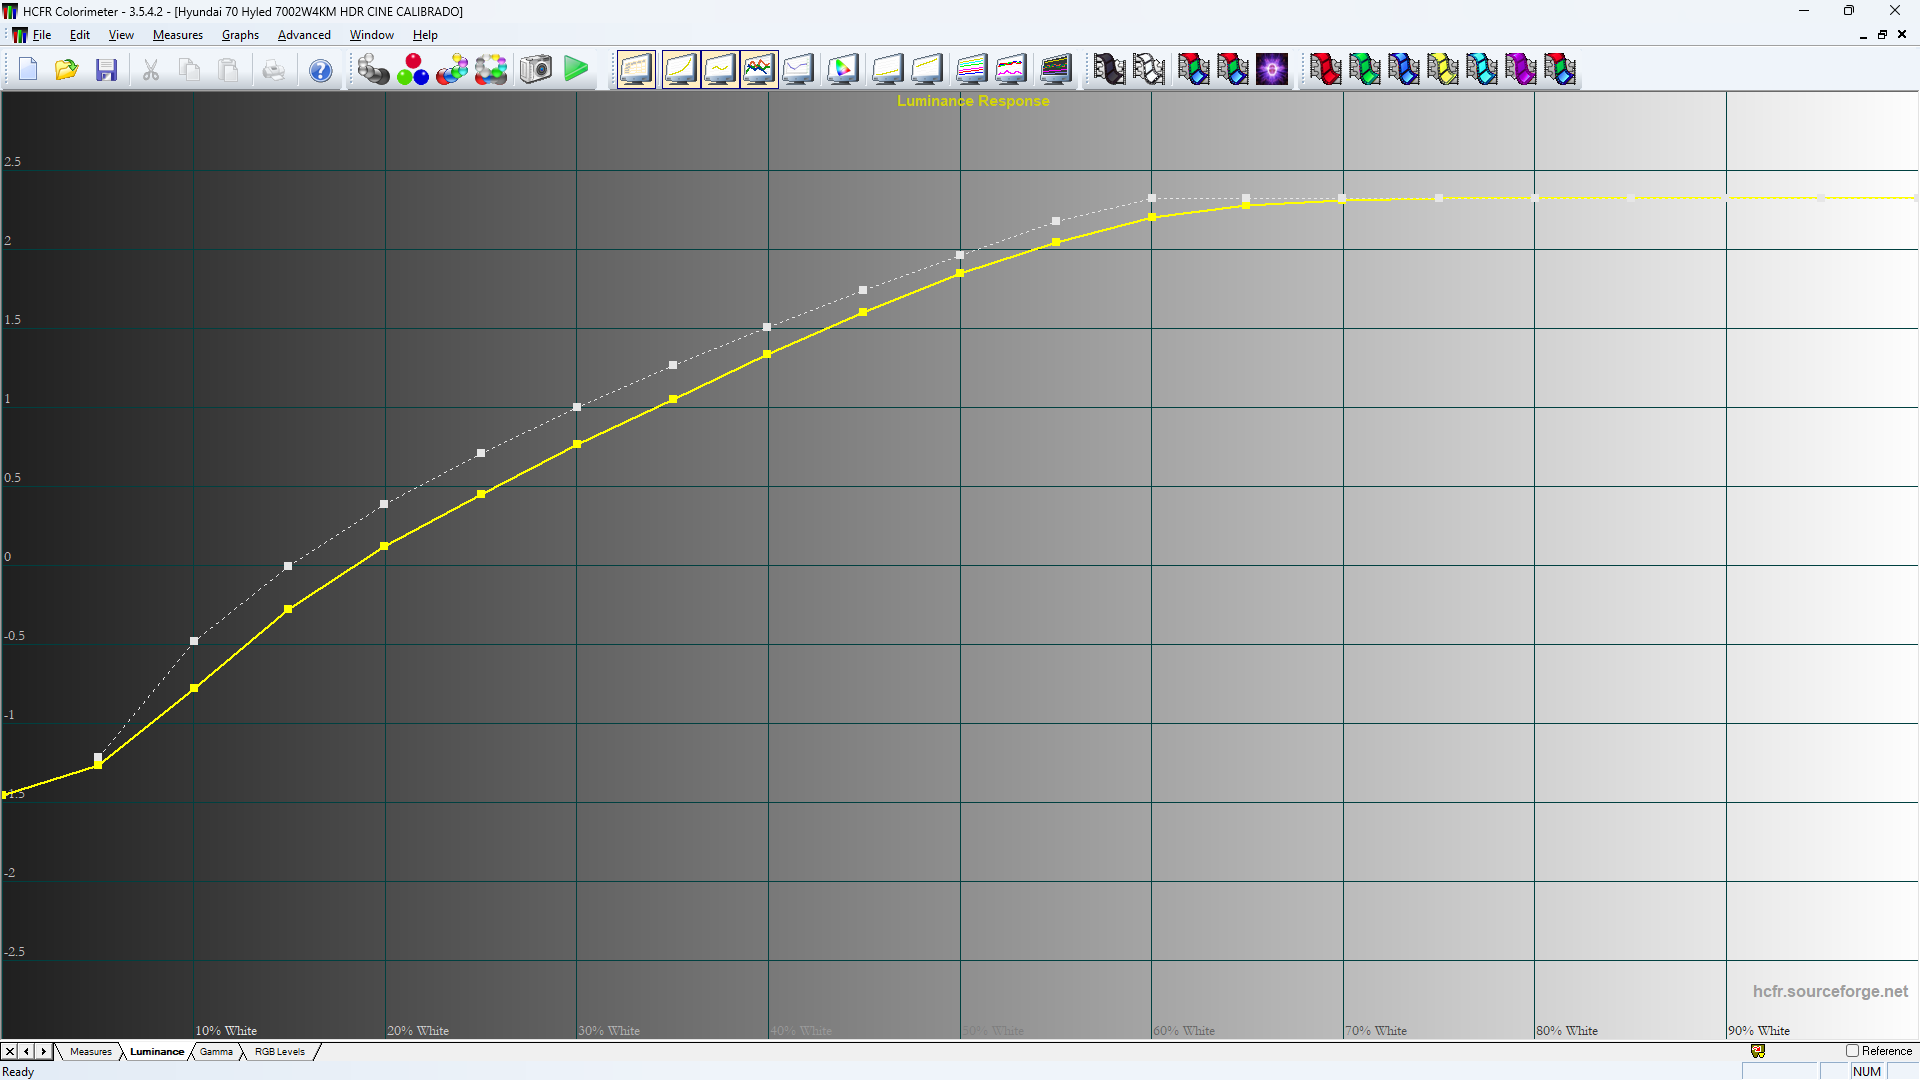This screenshot has width=1920, height=1080.
Task: Enable the Reference checkbox
Action: tap(1851, 1051)
